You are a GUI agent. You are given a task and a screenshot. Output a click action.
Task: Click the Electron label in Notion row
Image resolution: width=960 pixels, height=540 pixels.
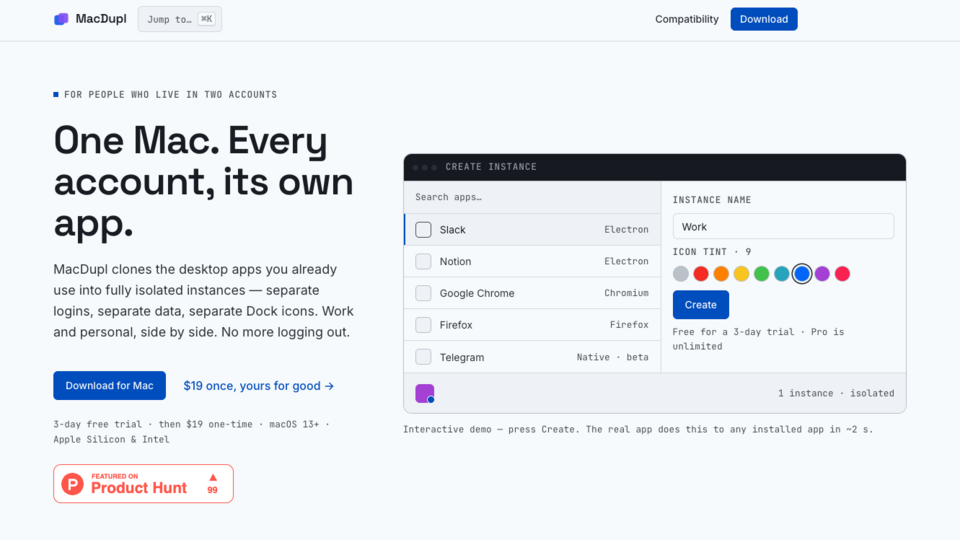[x=626, y=261]
